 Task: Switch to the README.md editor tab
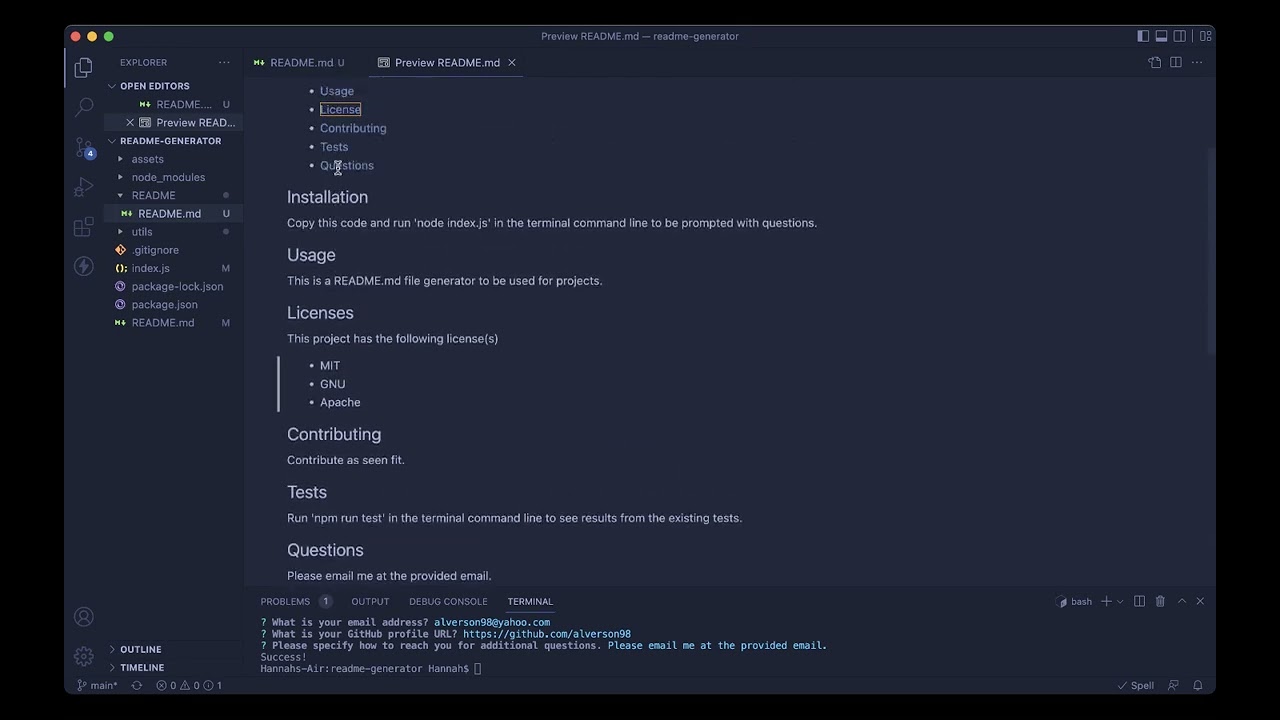[x=299, y=62]
